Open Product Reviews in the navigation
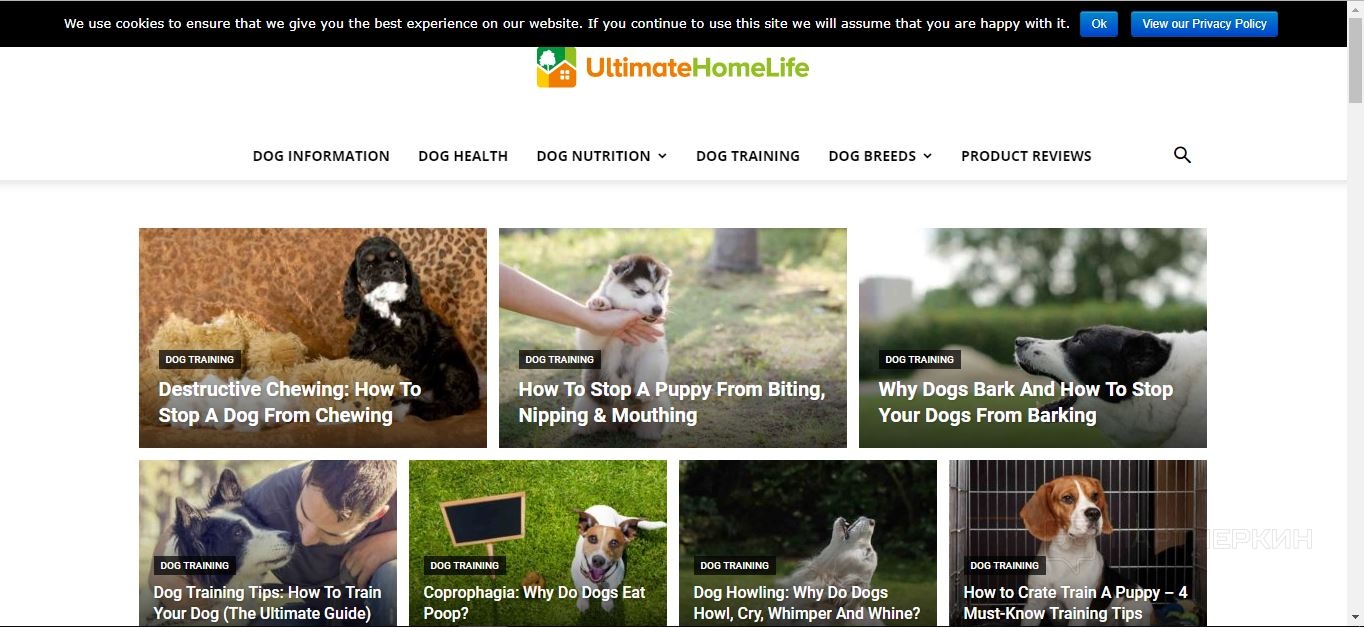Image resolution: width=1364 pixels, height=627 pixels. tap(1026, 156)
